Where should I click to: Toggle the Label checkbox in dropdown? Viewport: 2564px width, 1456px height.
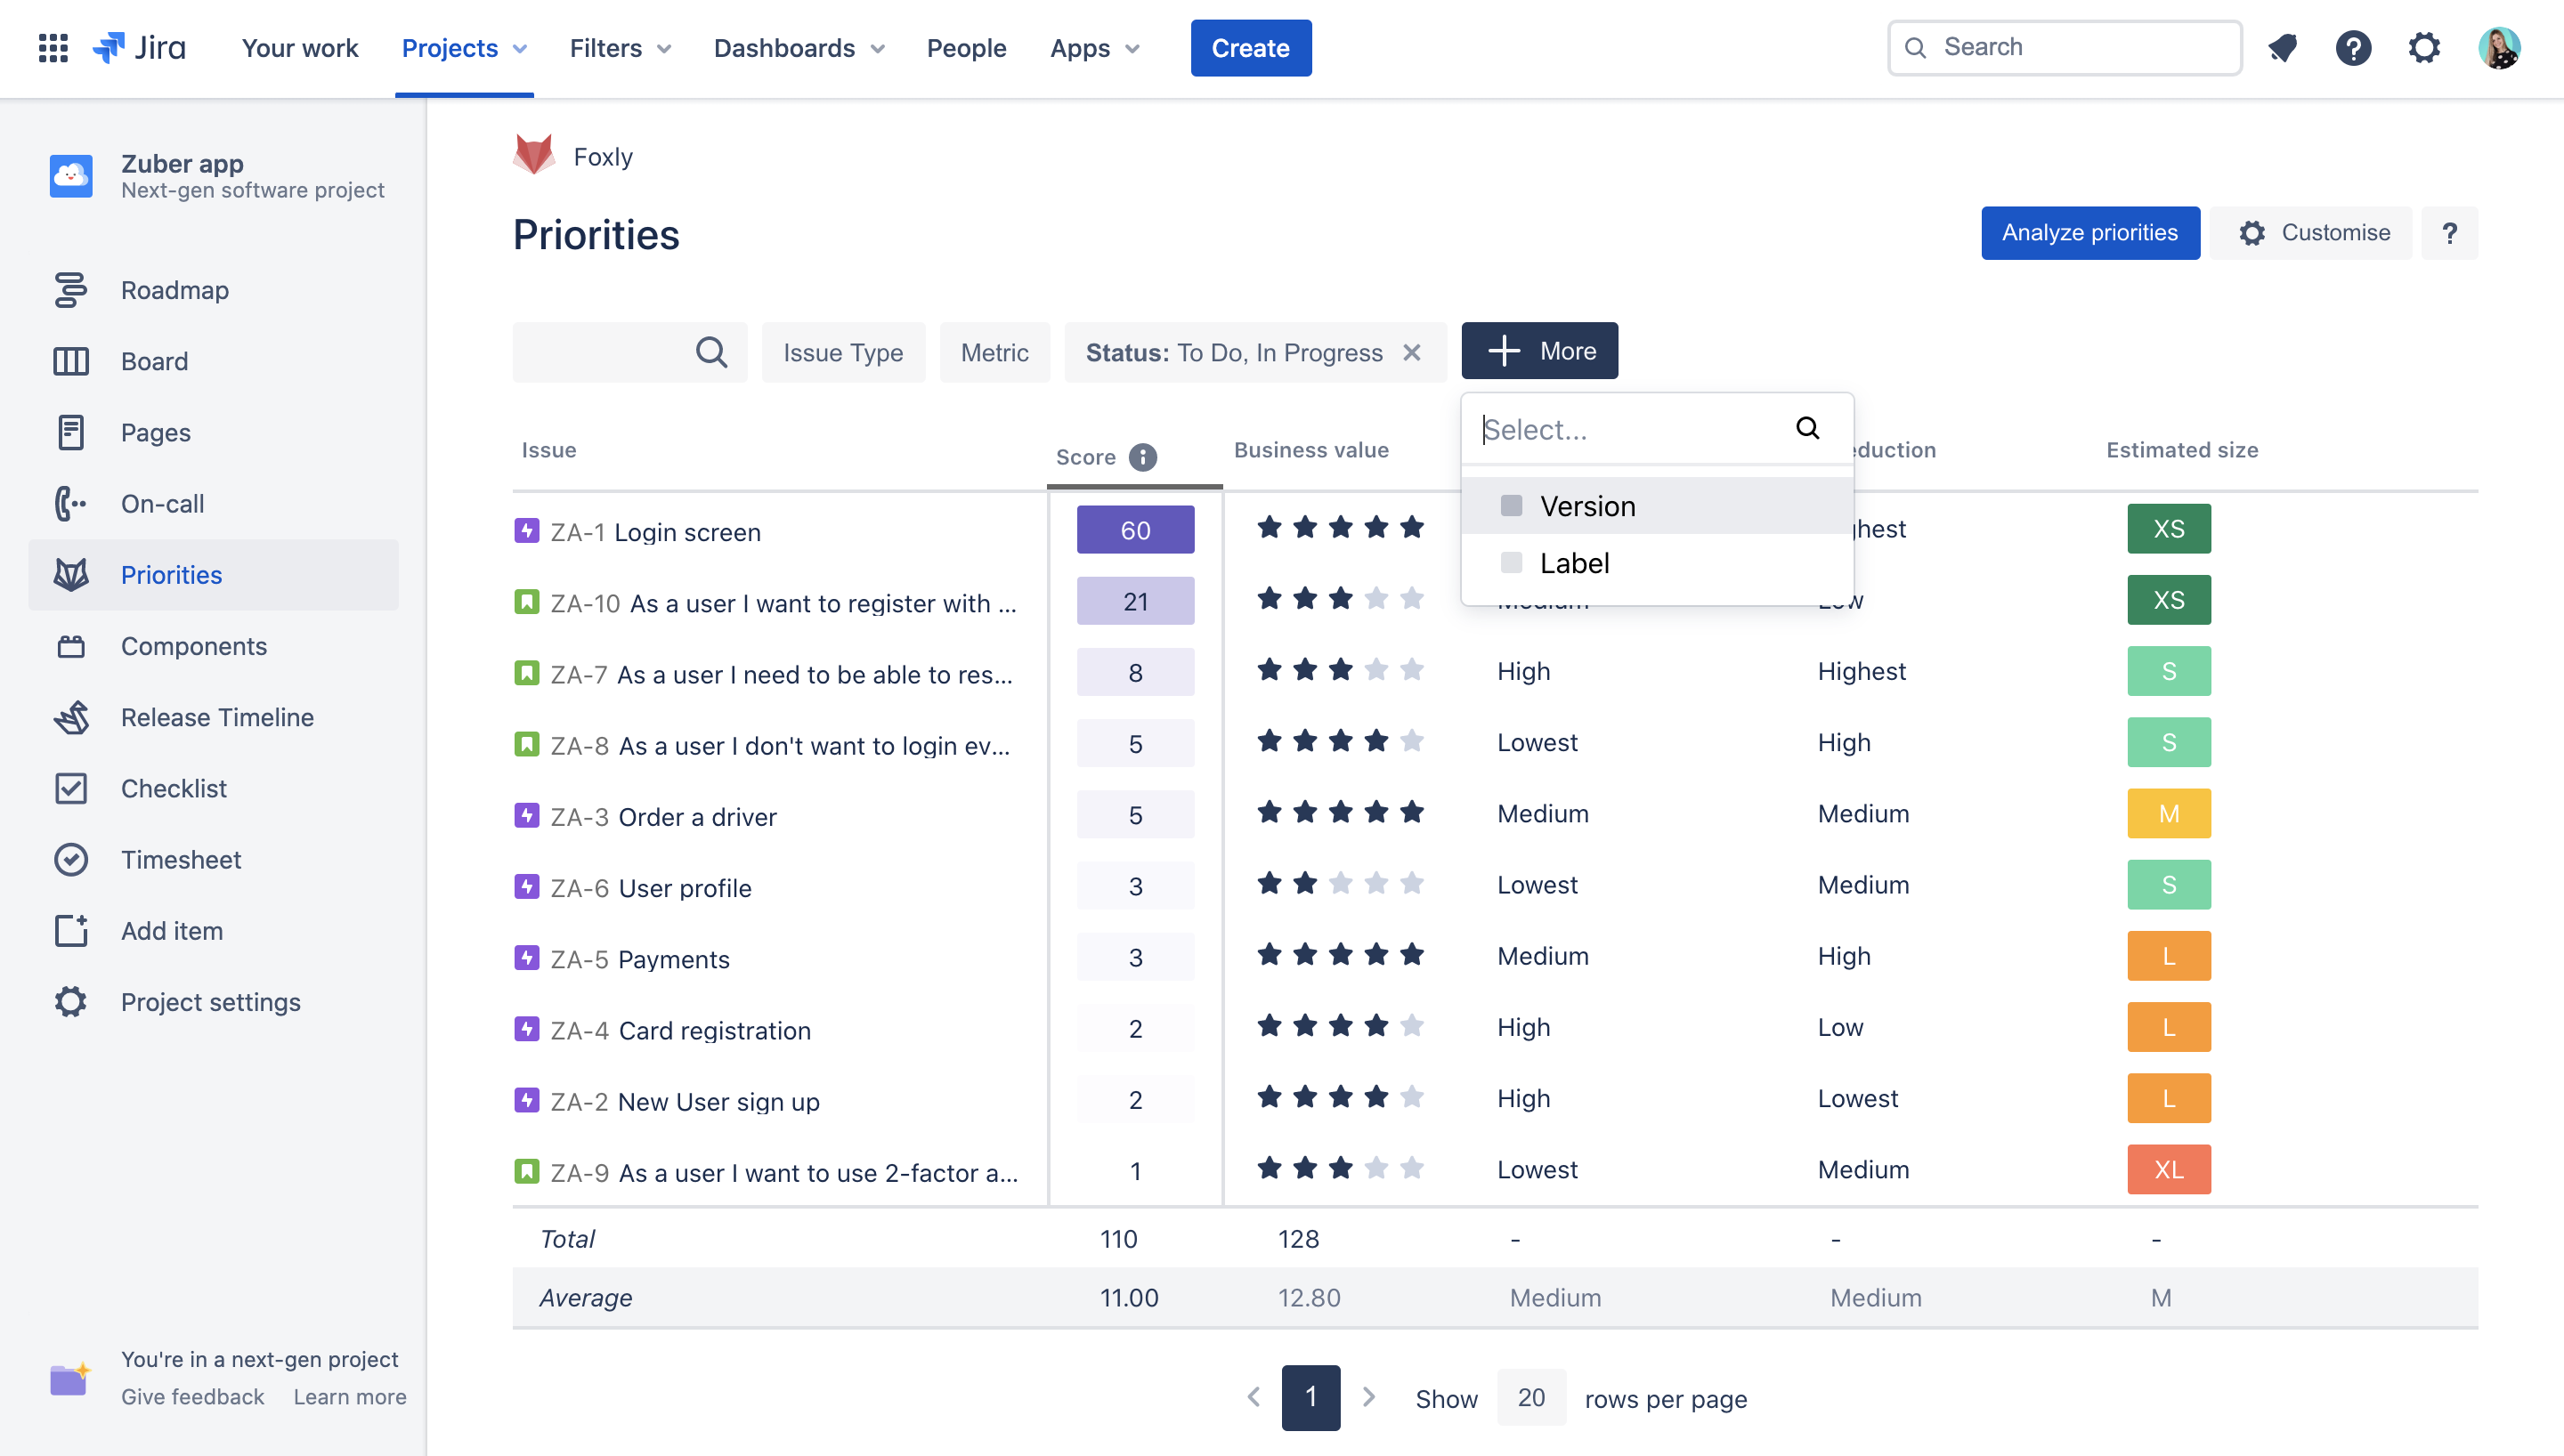tap(1511, 562)
